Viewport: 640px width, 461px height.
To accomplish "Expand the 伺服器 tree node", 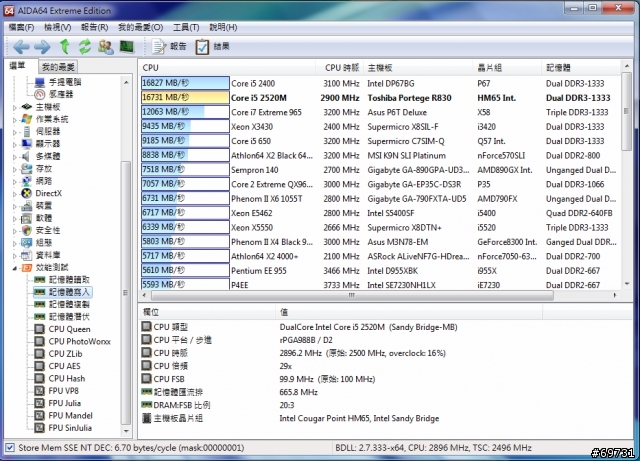I will (15, 132).
